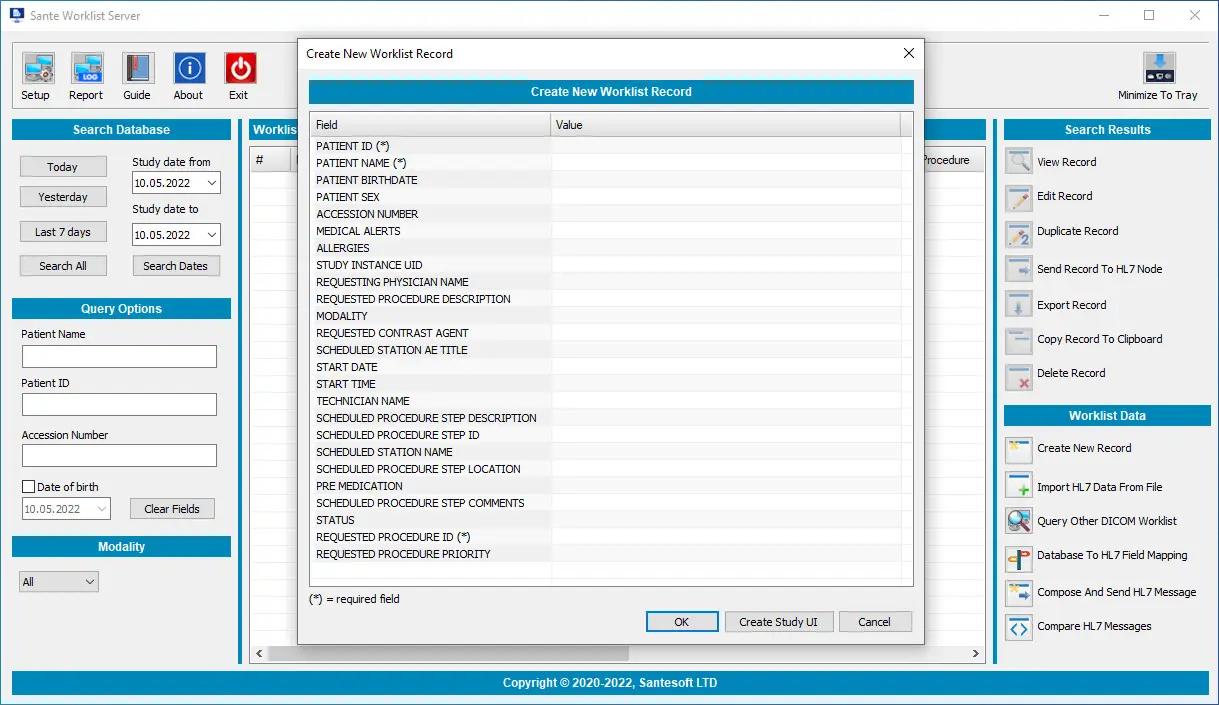Expand the Study date from dropdown
1219x705 pixels.
[210, 183]
